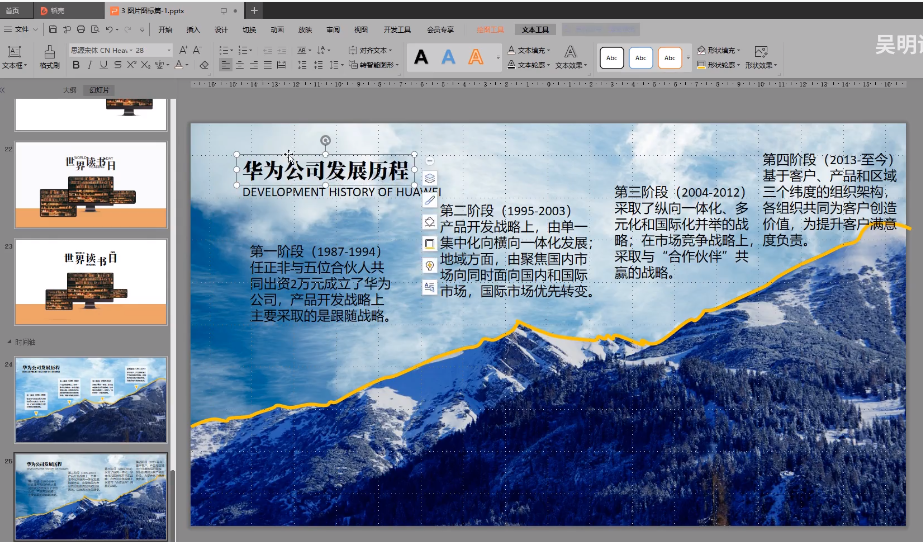This screenshot has height=542, width=923.
Task: Click the minus collapse icon beside title box
Action: 430,161
